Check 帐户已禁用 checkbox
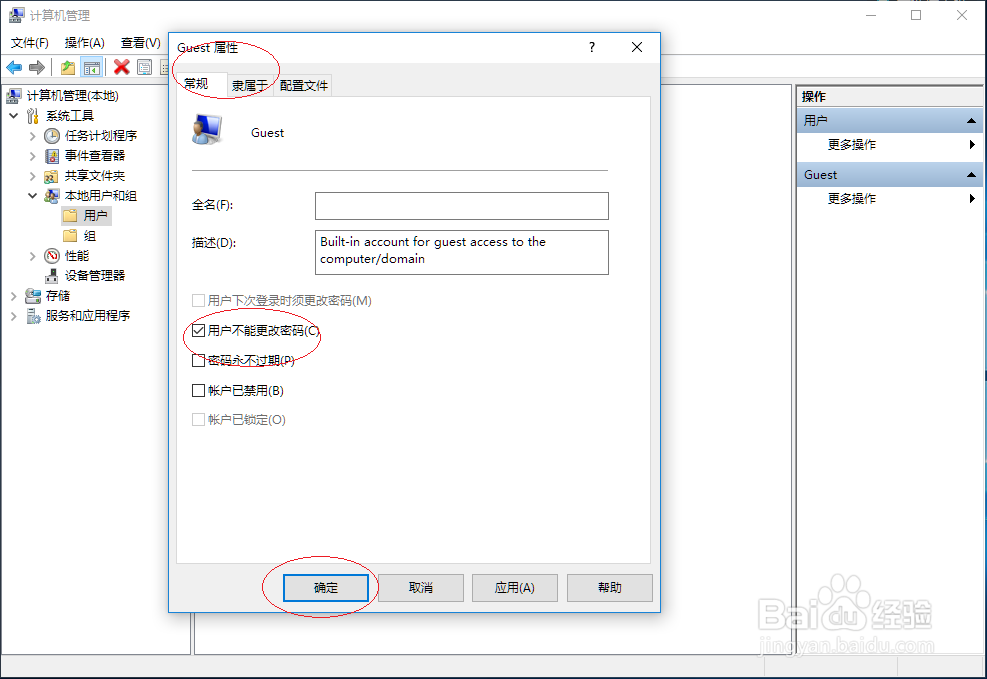 point(198,391)
